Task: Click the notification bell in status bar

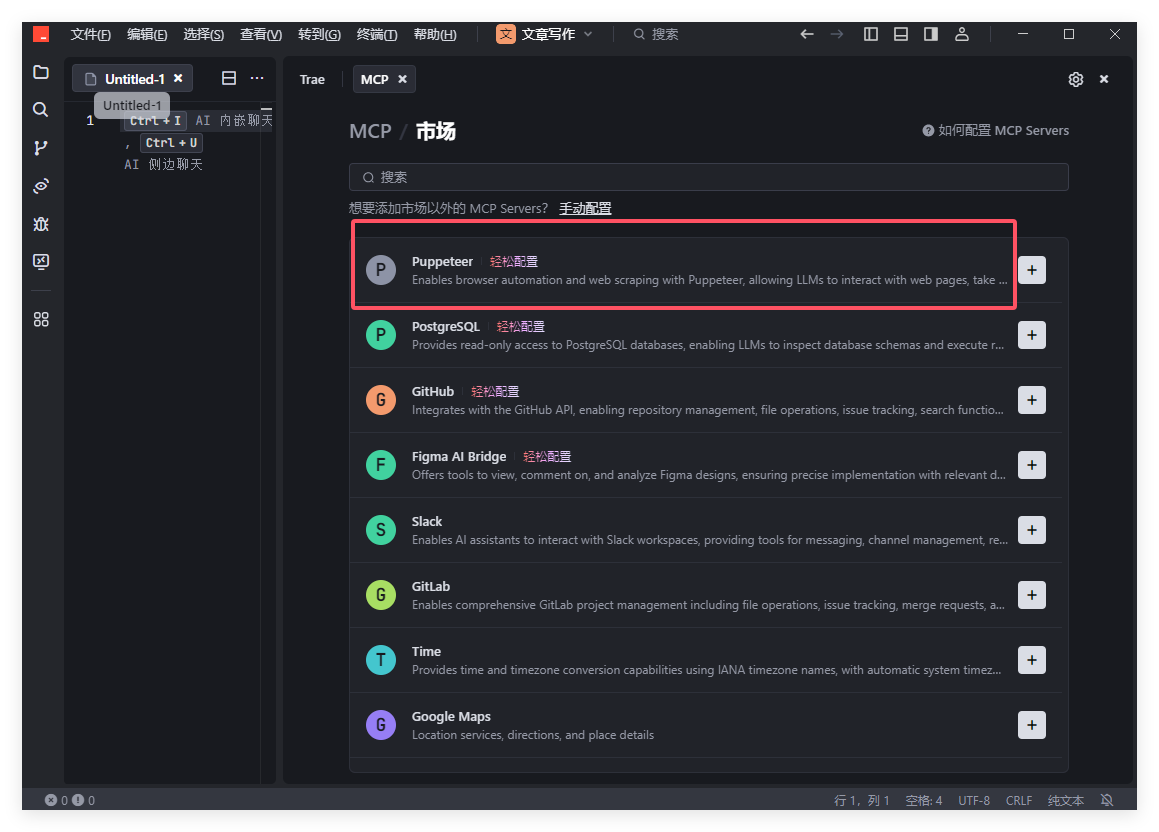Action: 1107,800
